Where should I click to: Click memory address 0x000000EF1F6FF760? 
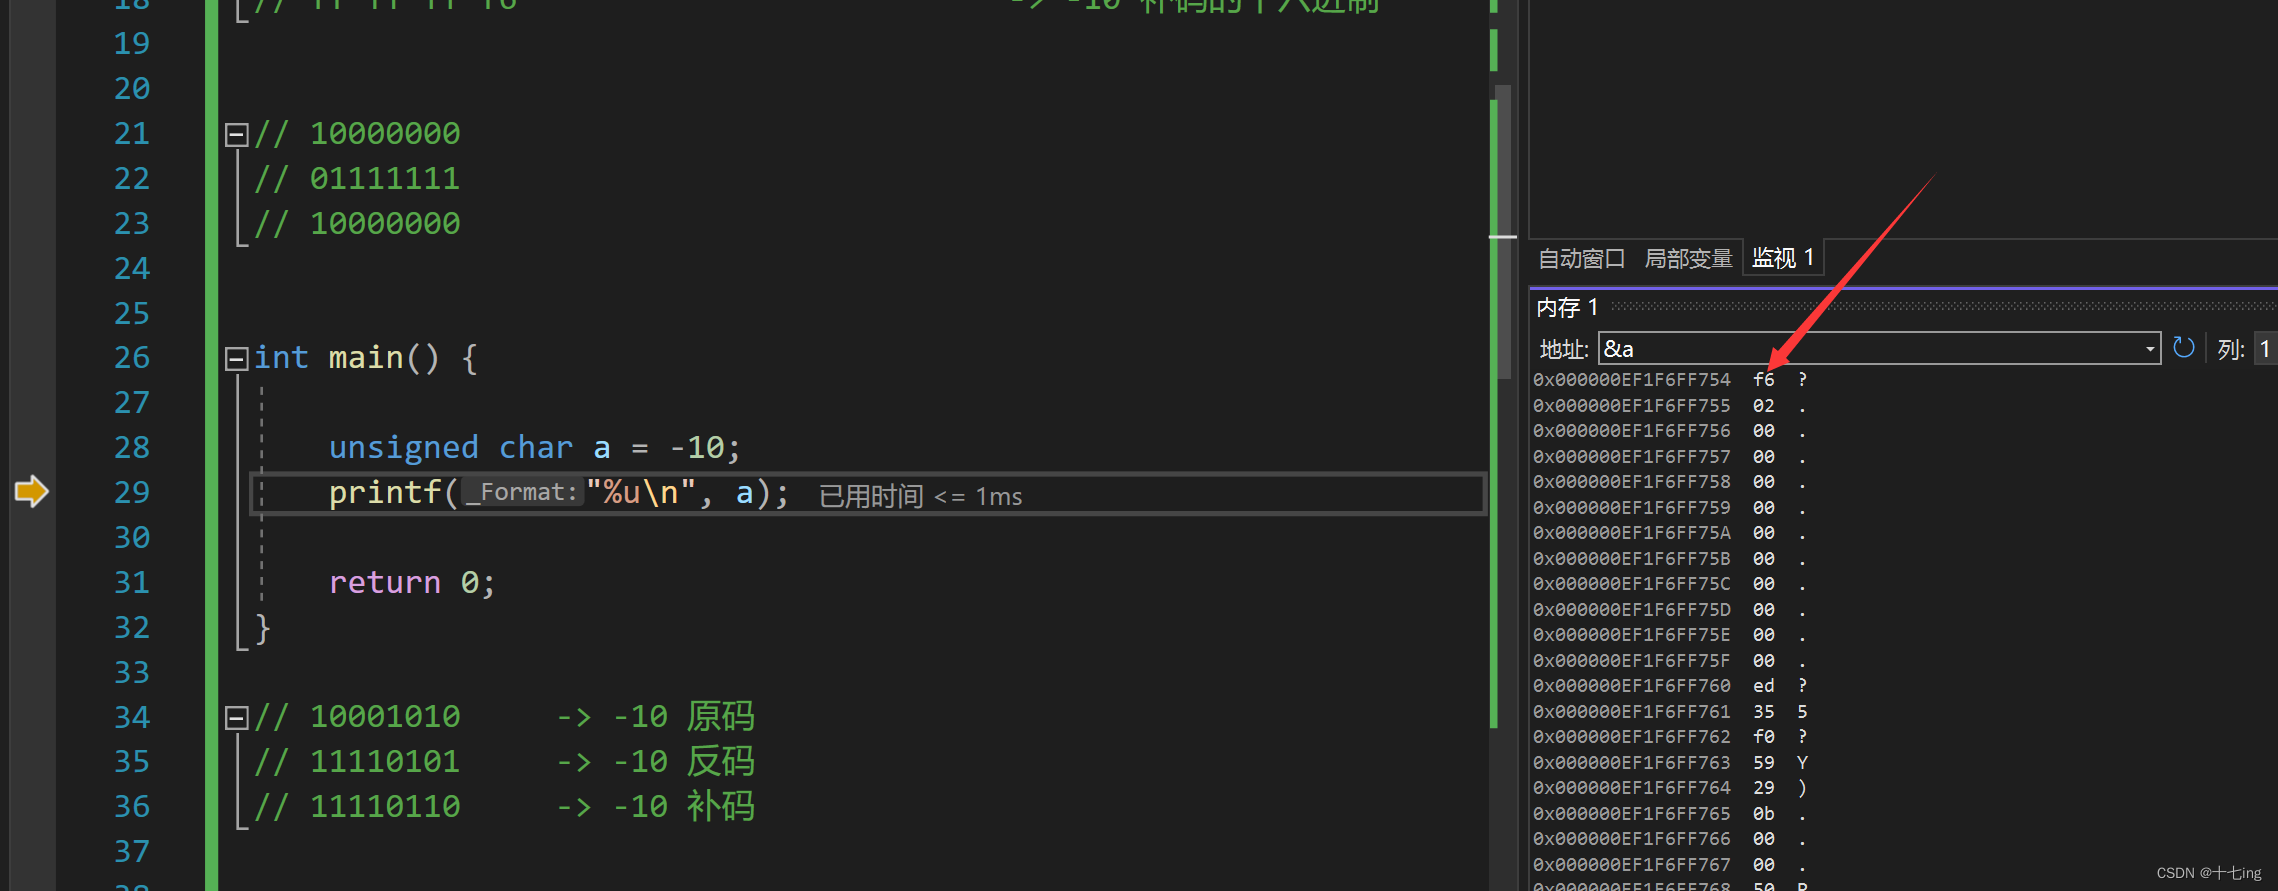(x=1631, y=686)
